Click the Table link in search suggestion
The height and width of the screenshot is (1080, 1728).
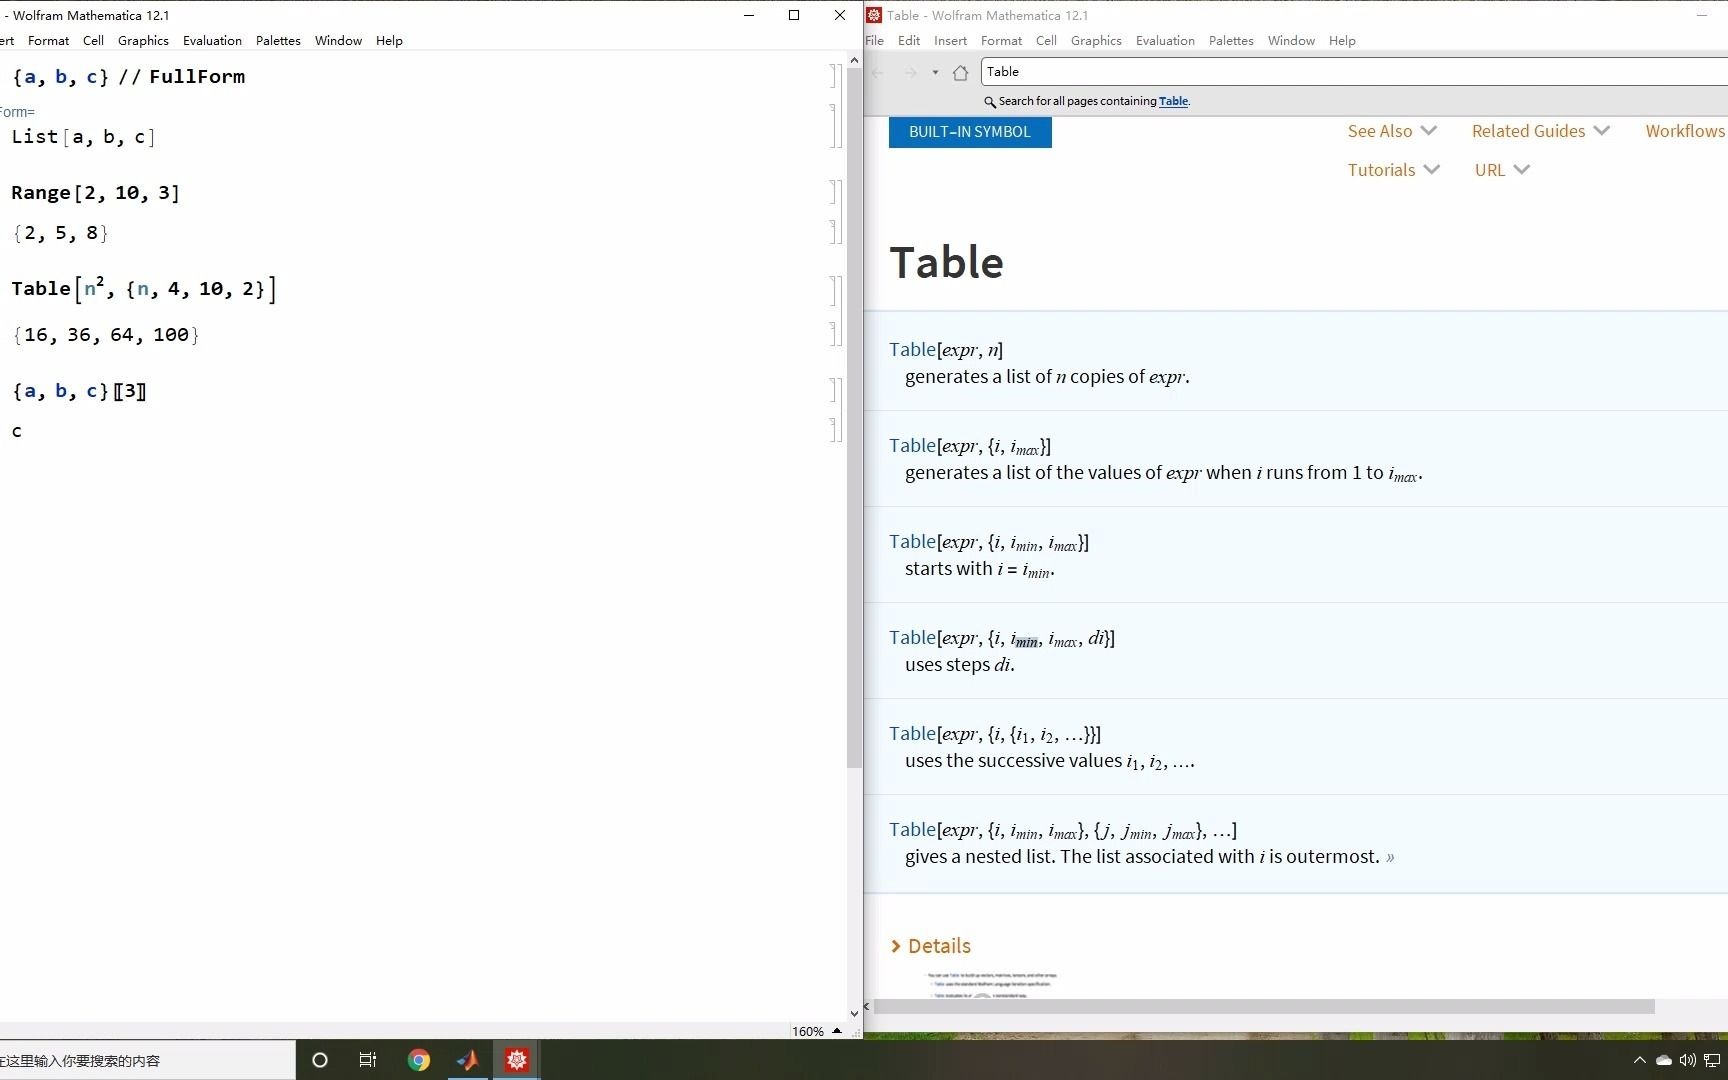[x=1173, y=101]
